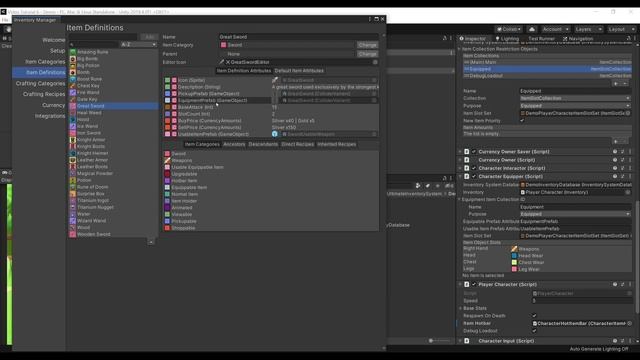Open Currency in Inventory Manager sidebar
640x360 pixels.
(53, 105)
